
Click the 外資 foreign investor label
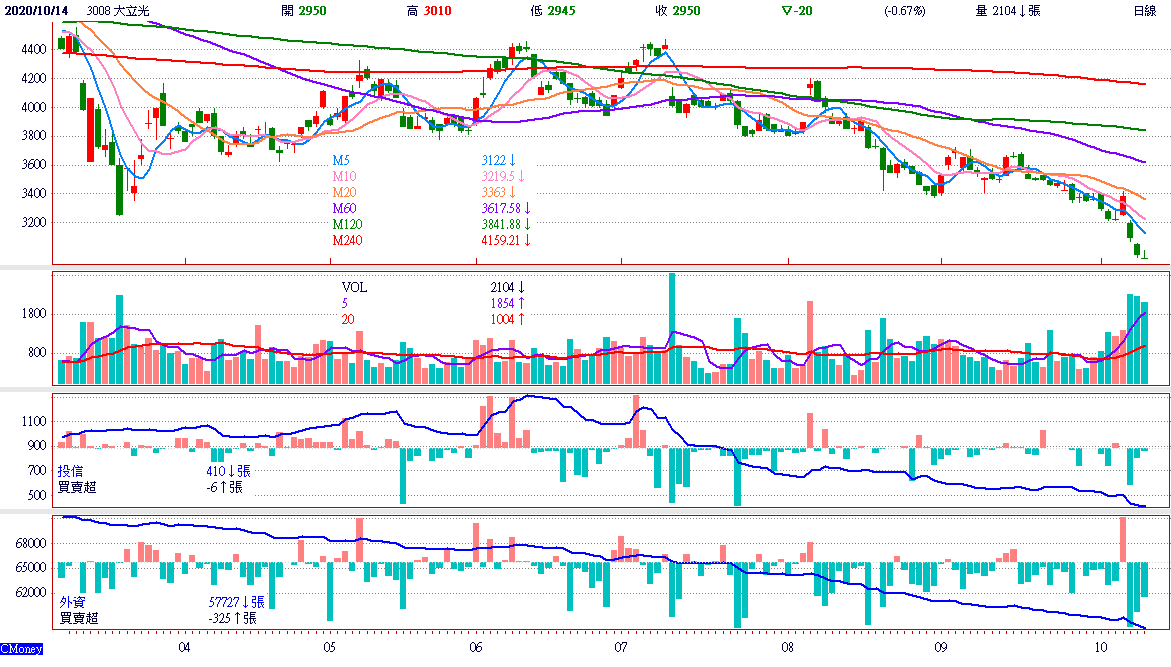[x=72, y=602]
